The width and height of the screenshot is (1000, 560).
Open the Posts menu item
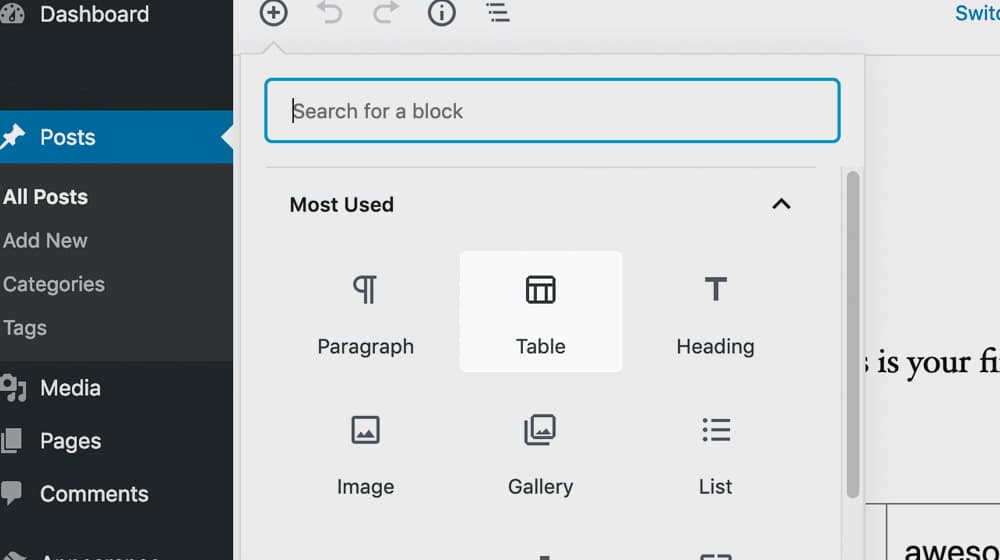pos(68,137)
